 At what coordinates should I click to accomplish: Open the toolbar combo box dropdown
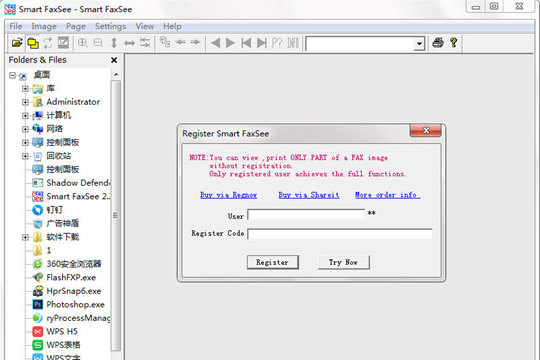click(419, 44)
